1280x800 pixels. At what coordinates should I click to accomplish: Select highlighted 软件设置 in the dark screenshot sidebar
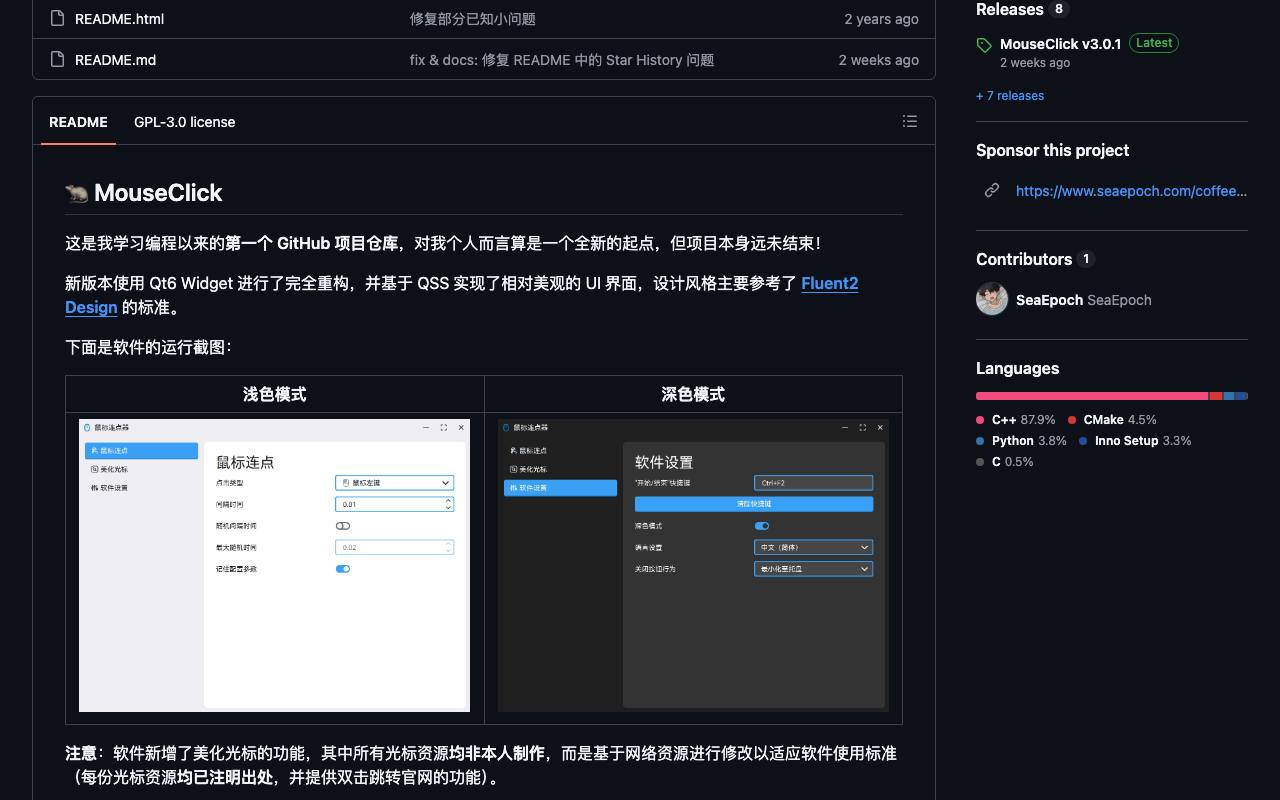click(560, 488)
